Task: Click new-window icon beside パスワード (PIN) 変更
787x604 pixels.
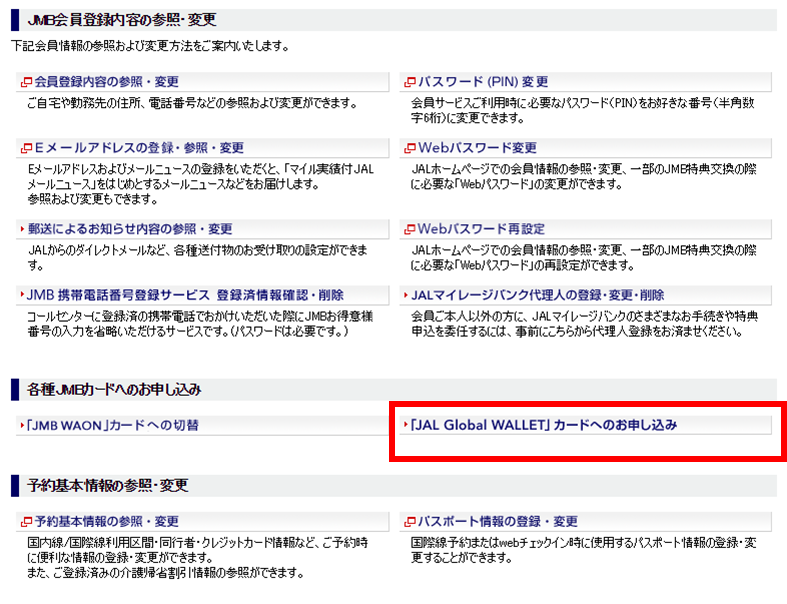Action: coord(410,82)
